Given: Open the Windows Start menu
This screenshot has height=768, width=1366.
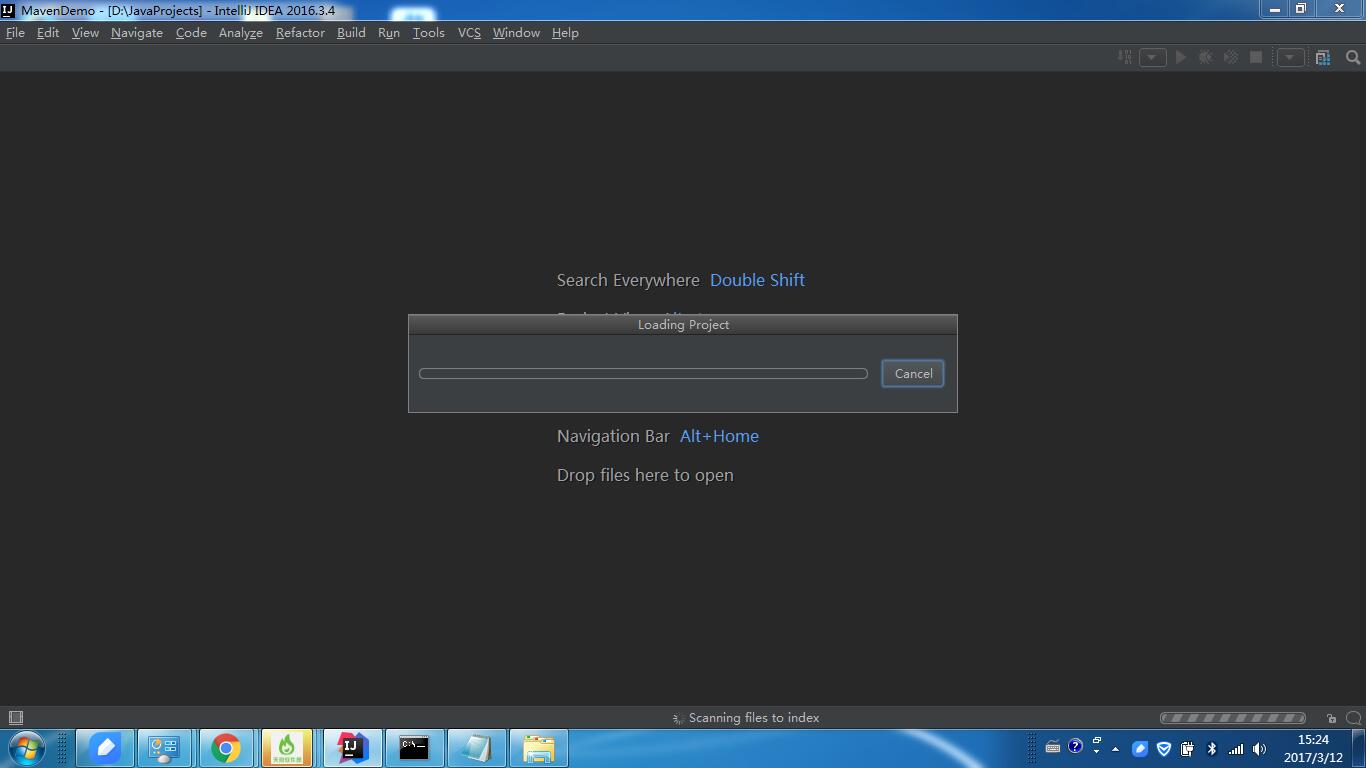Looking at the screenshot, I should 26,748.
